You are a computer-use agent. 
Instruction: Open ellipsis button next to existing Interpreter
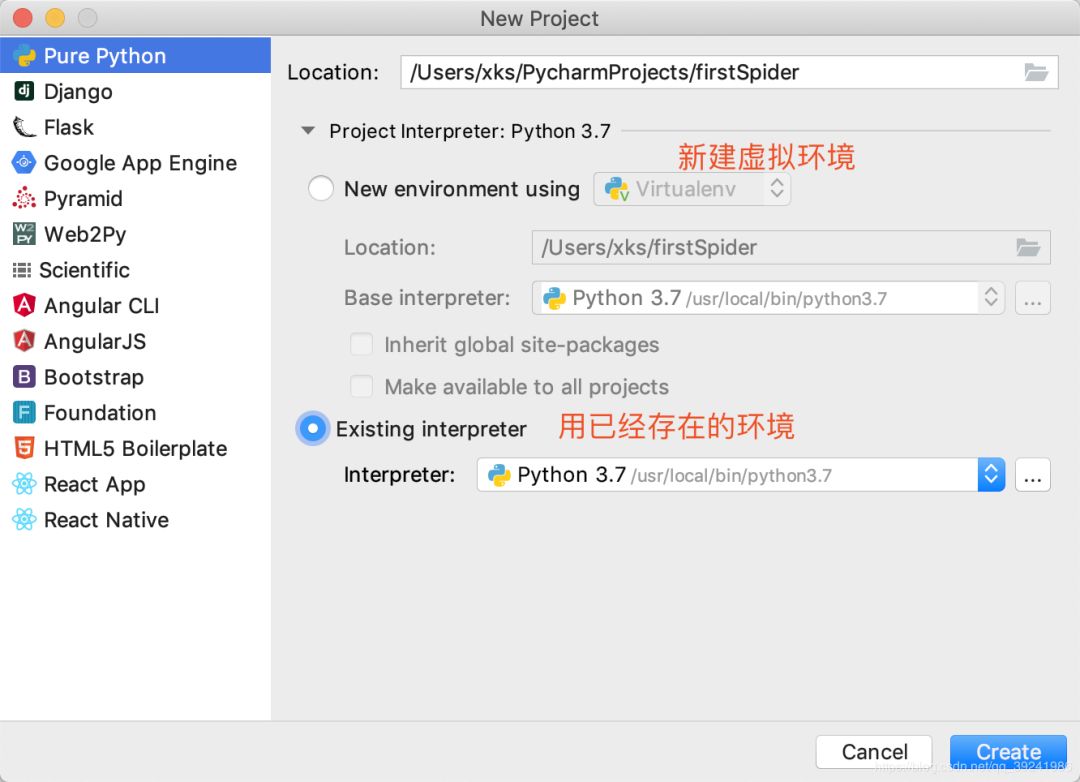pyautogui.click(x=1032, y=475)
